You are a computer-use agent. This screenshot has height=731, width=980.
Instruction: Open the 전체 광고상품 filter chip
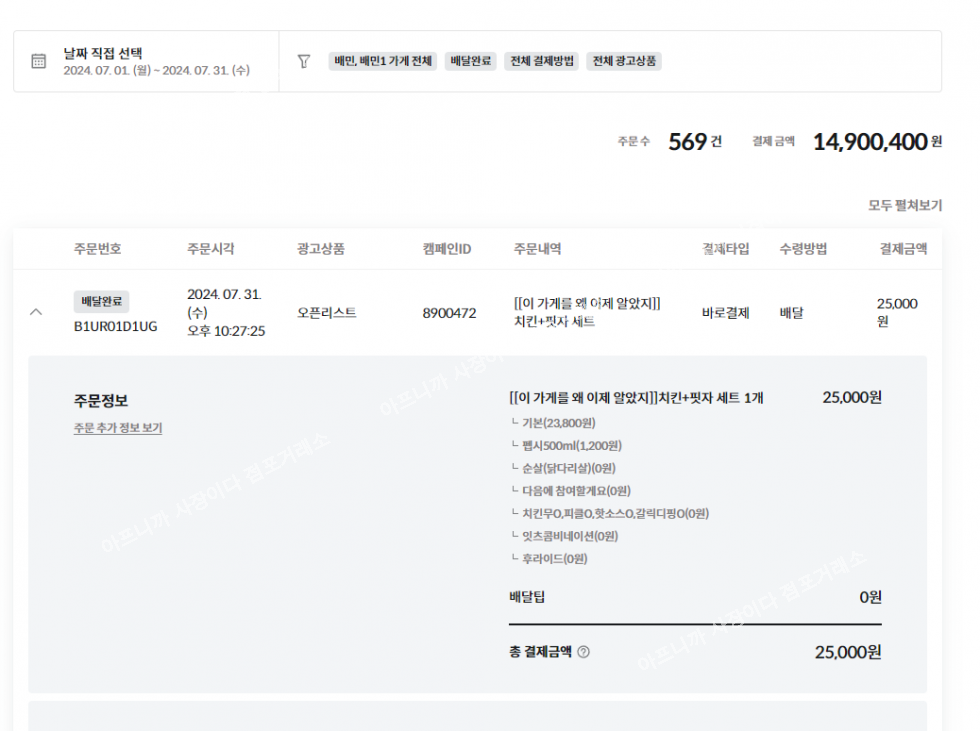[625, 61]
